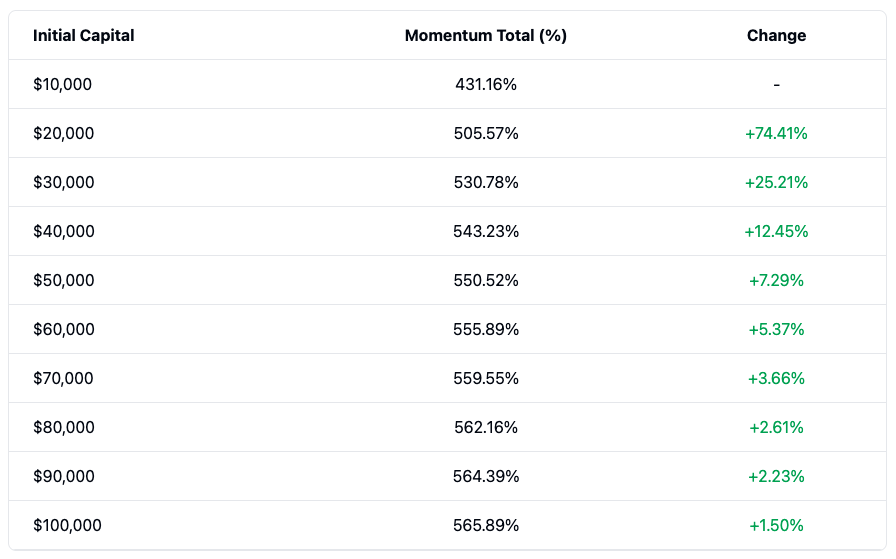Click the 530.78% momentum total value
The image size is (896, 559).
[x=486, y=183]
